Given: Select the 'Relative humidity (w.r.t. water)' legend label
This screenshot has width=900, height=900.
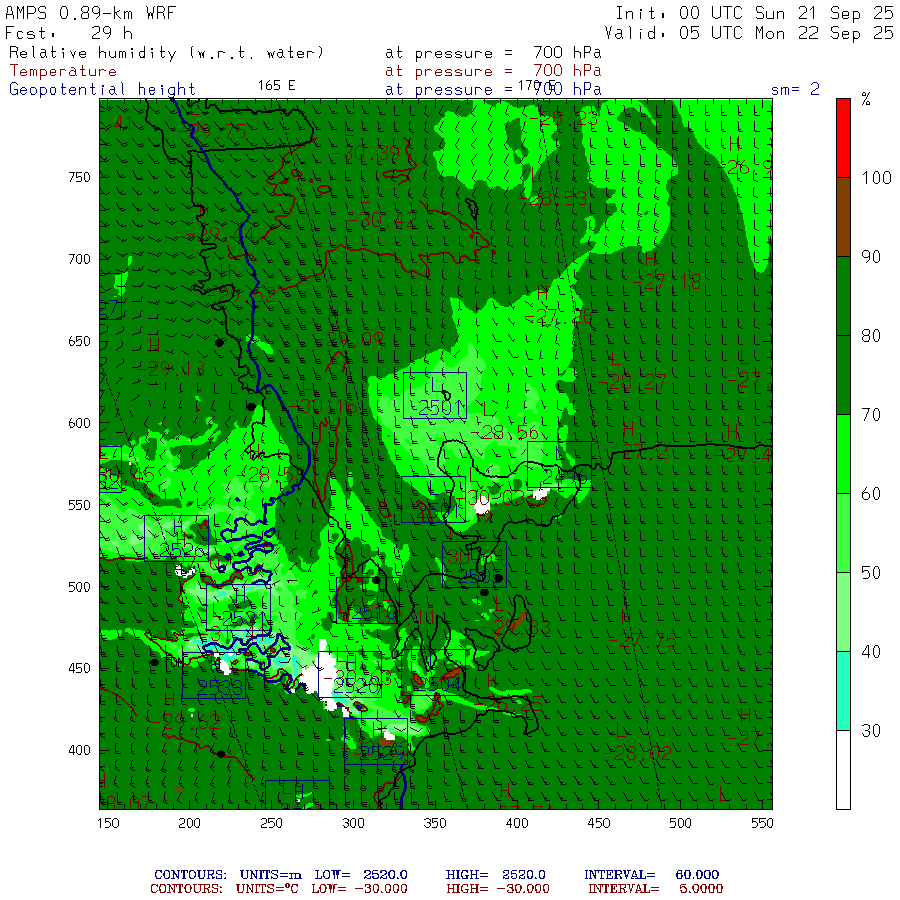Looking at the screenshot, I should tap(166, 52).
